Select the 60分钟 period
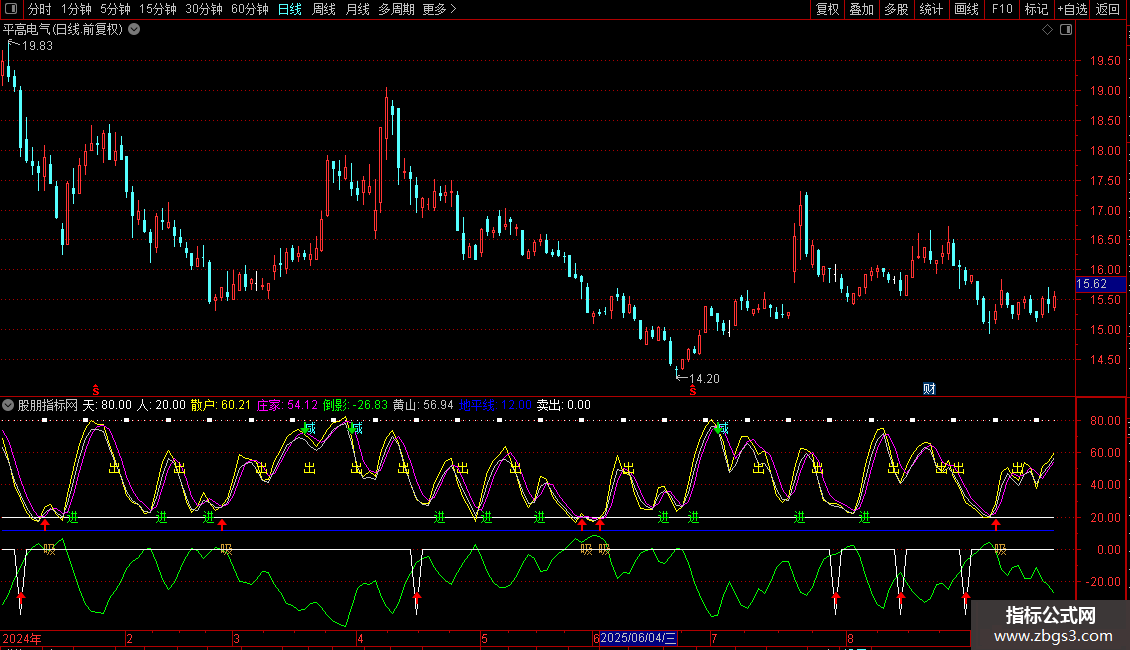Image resolution: width=1130 pixels, height=650 pixels. pyautogui.click(x=249, y=9)
